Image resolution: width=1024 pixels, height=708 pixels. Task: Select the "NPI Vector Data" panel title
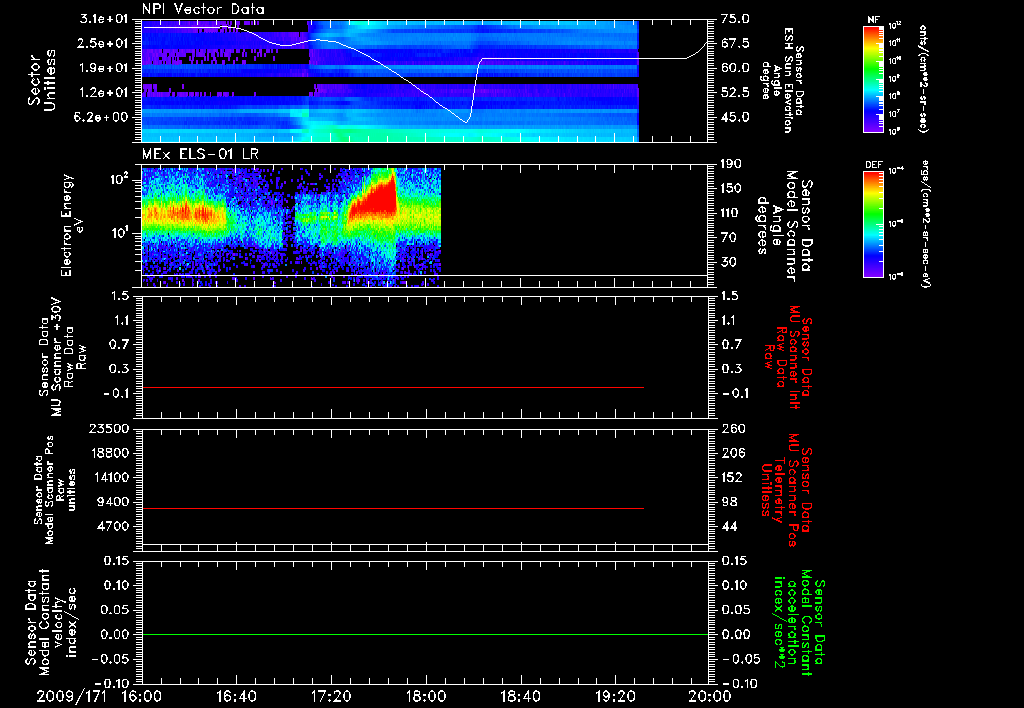204,9
